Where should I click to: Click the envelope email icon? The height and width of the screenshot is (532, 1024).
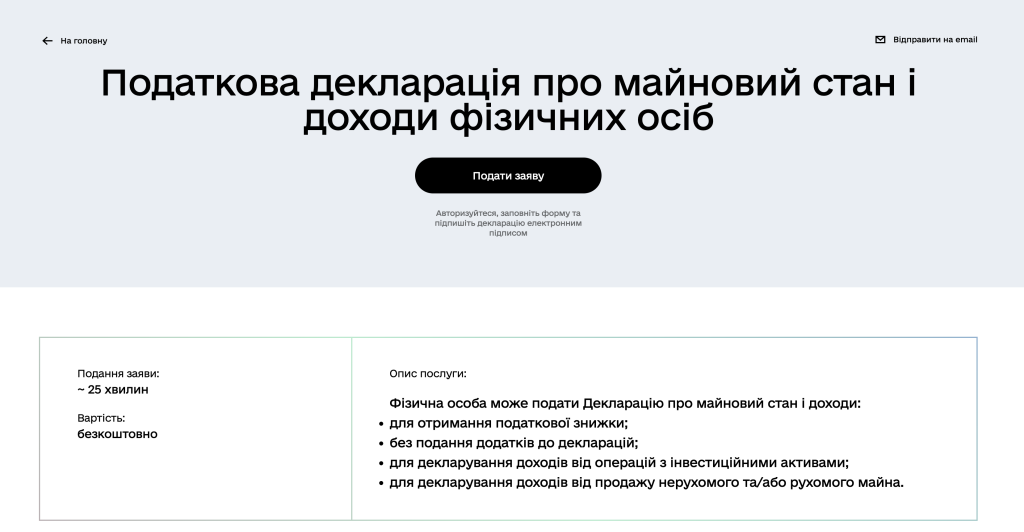click(x=880, y=40)
